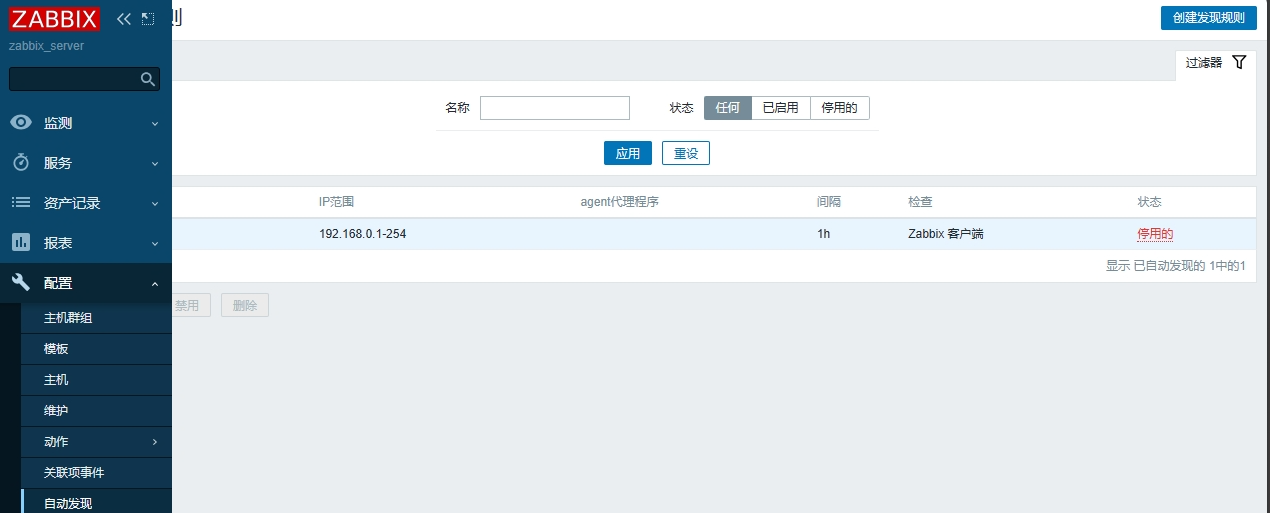Click the 监测 eye icon
Screen dimensions: 1270x513
(21, 123)
